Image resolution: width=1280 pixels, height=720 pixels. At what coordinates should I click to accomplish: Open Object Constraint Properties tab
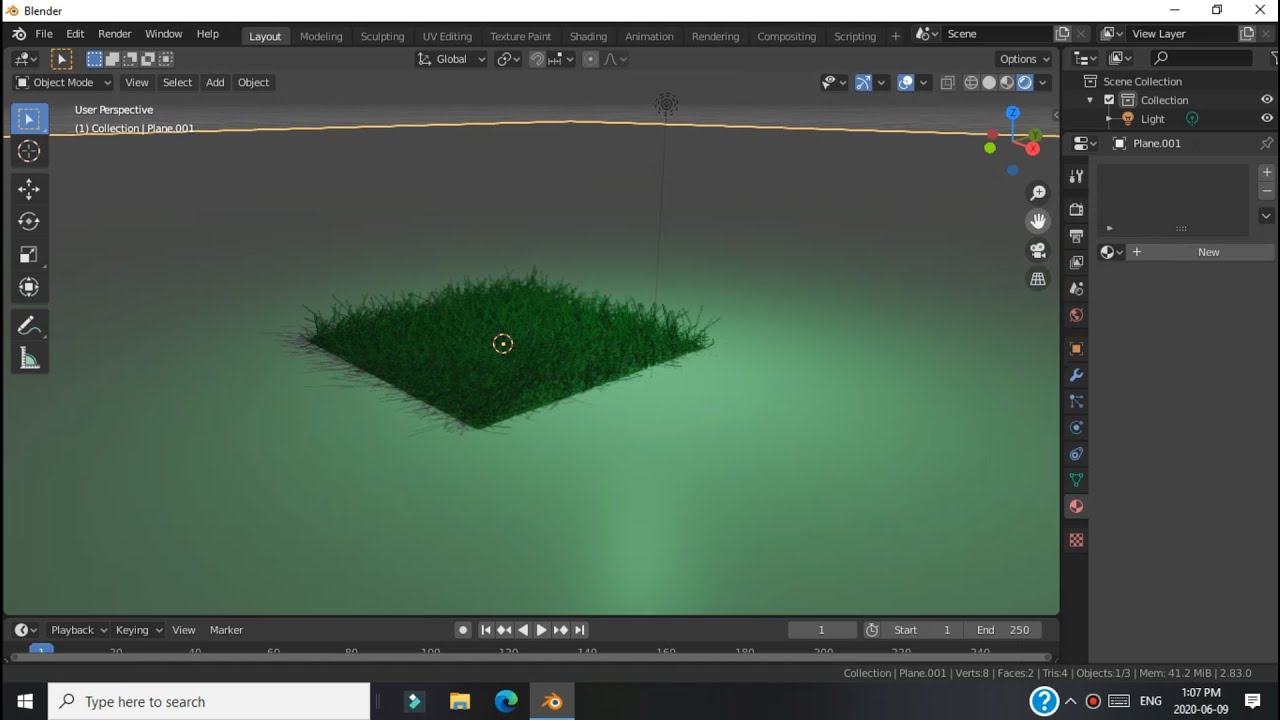1076,454
